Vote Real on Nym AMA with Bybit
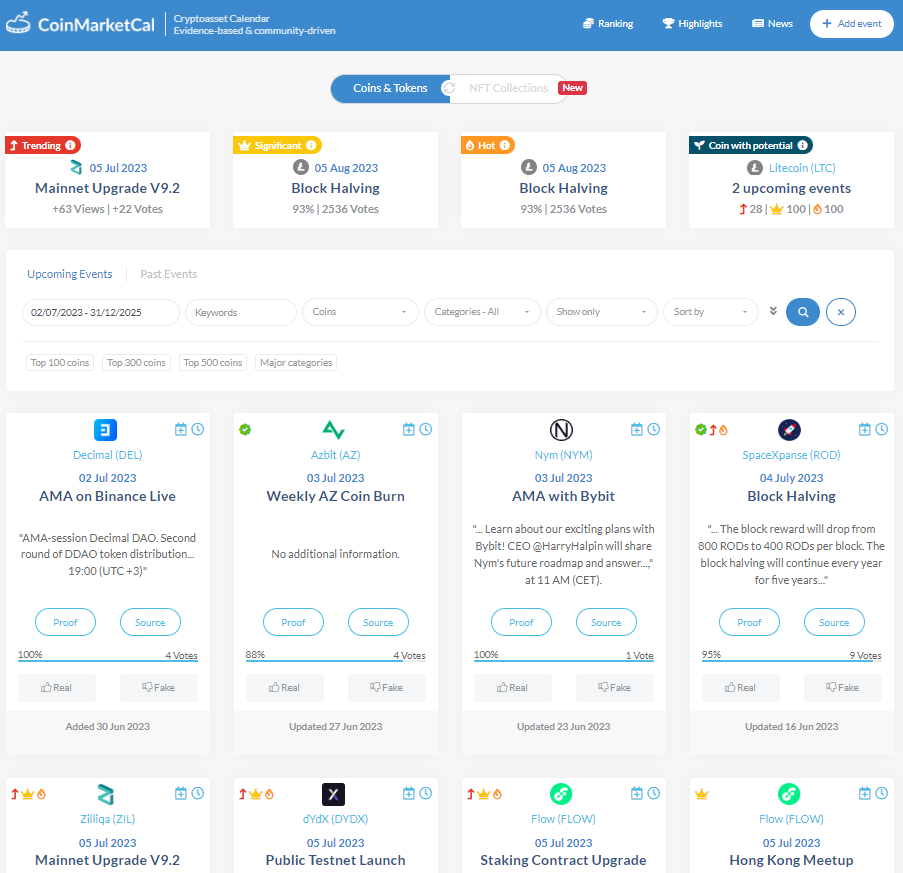 tap(513, 688)
